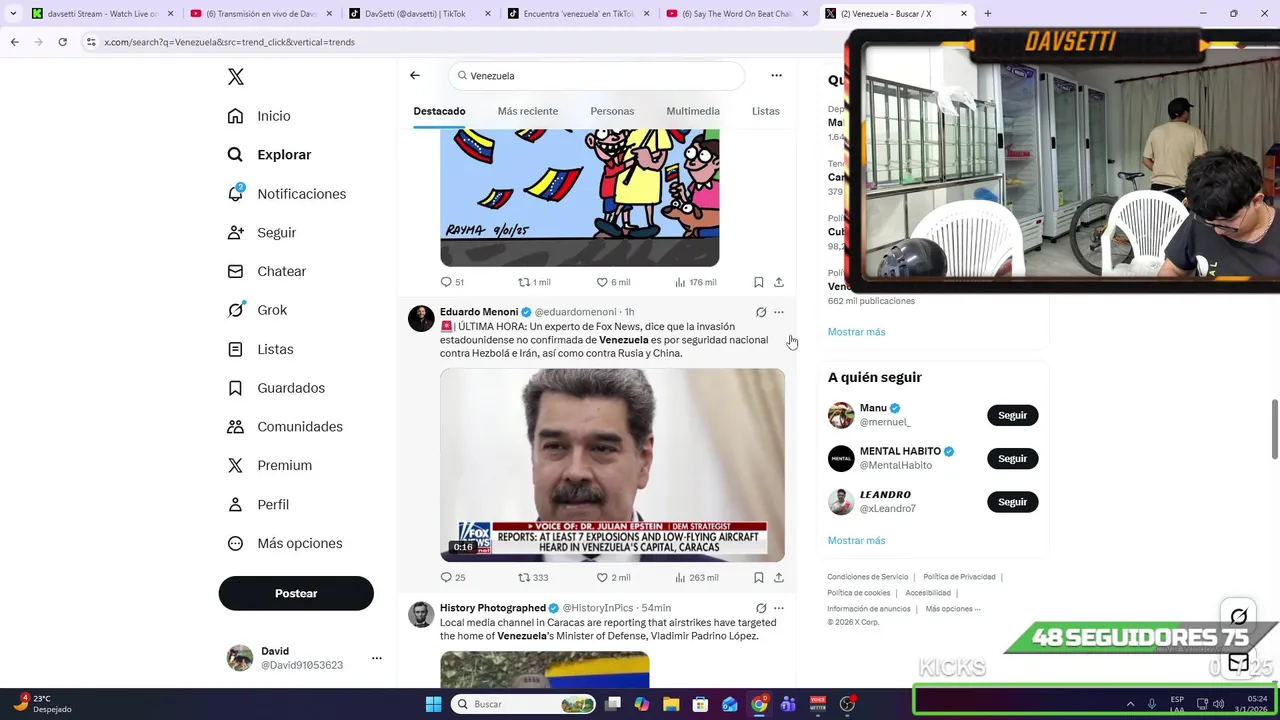Open File Explorer from taskbar
1280x720 pixels.
click(671, 704)
